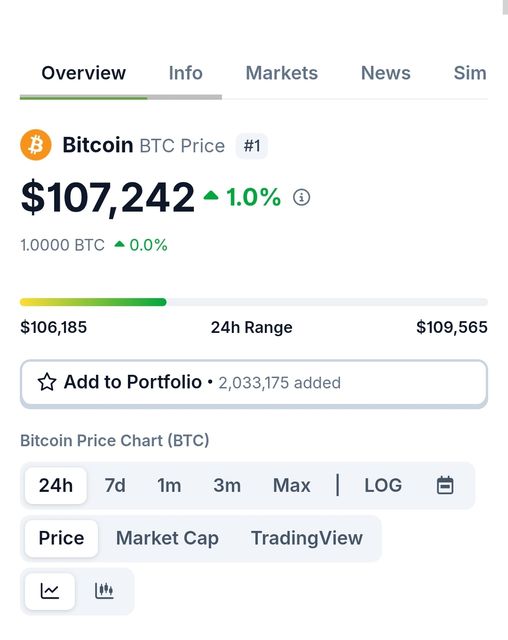The height and width of the screenshot is (640, 508).
Task: Show the Market Cap chart
Action: 167,538
